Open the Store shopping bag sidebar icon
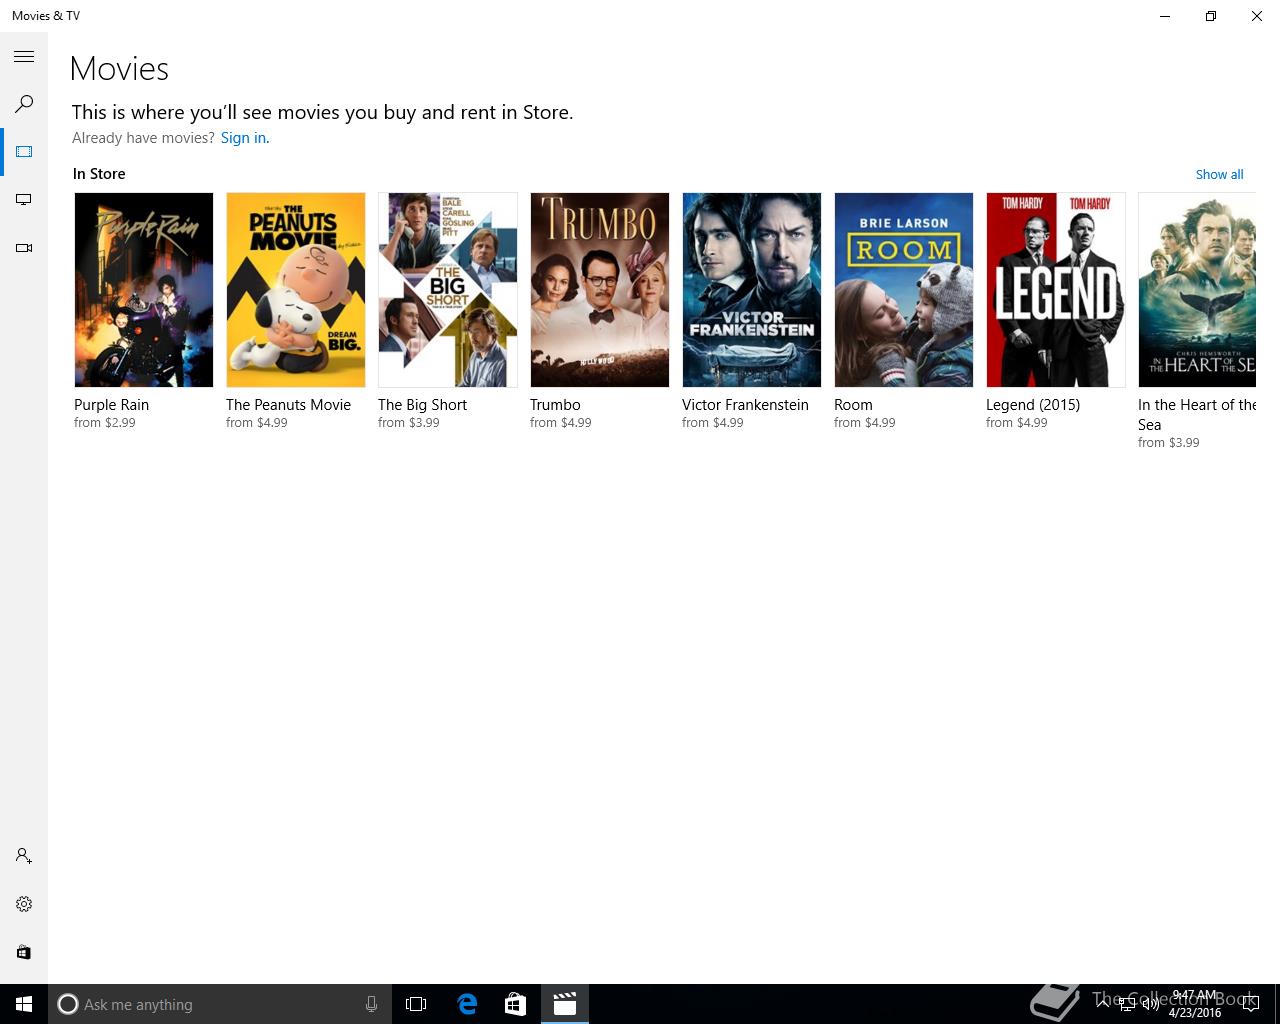 pyautogui.click(x=24, y=952)
